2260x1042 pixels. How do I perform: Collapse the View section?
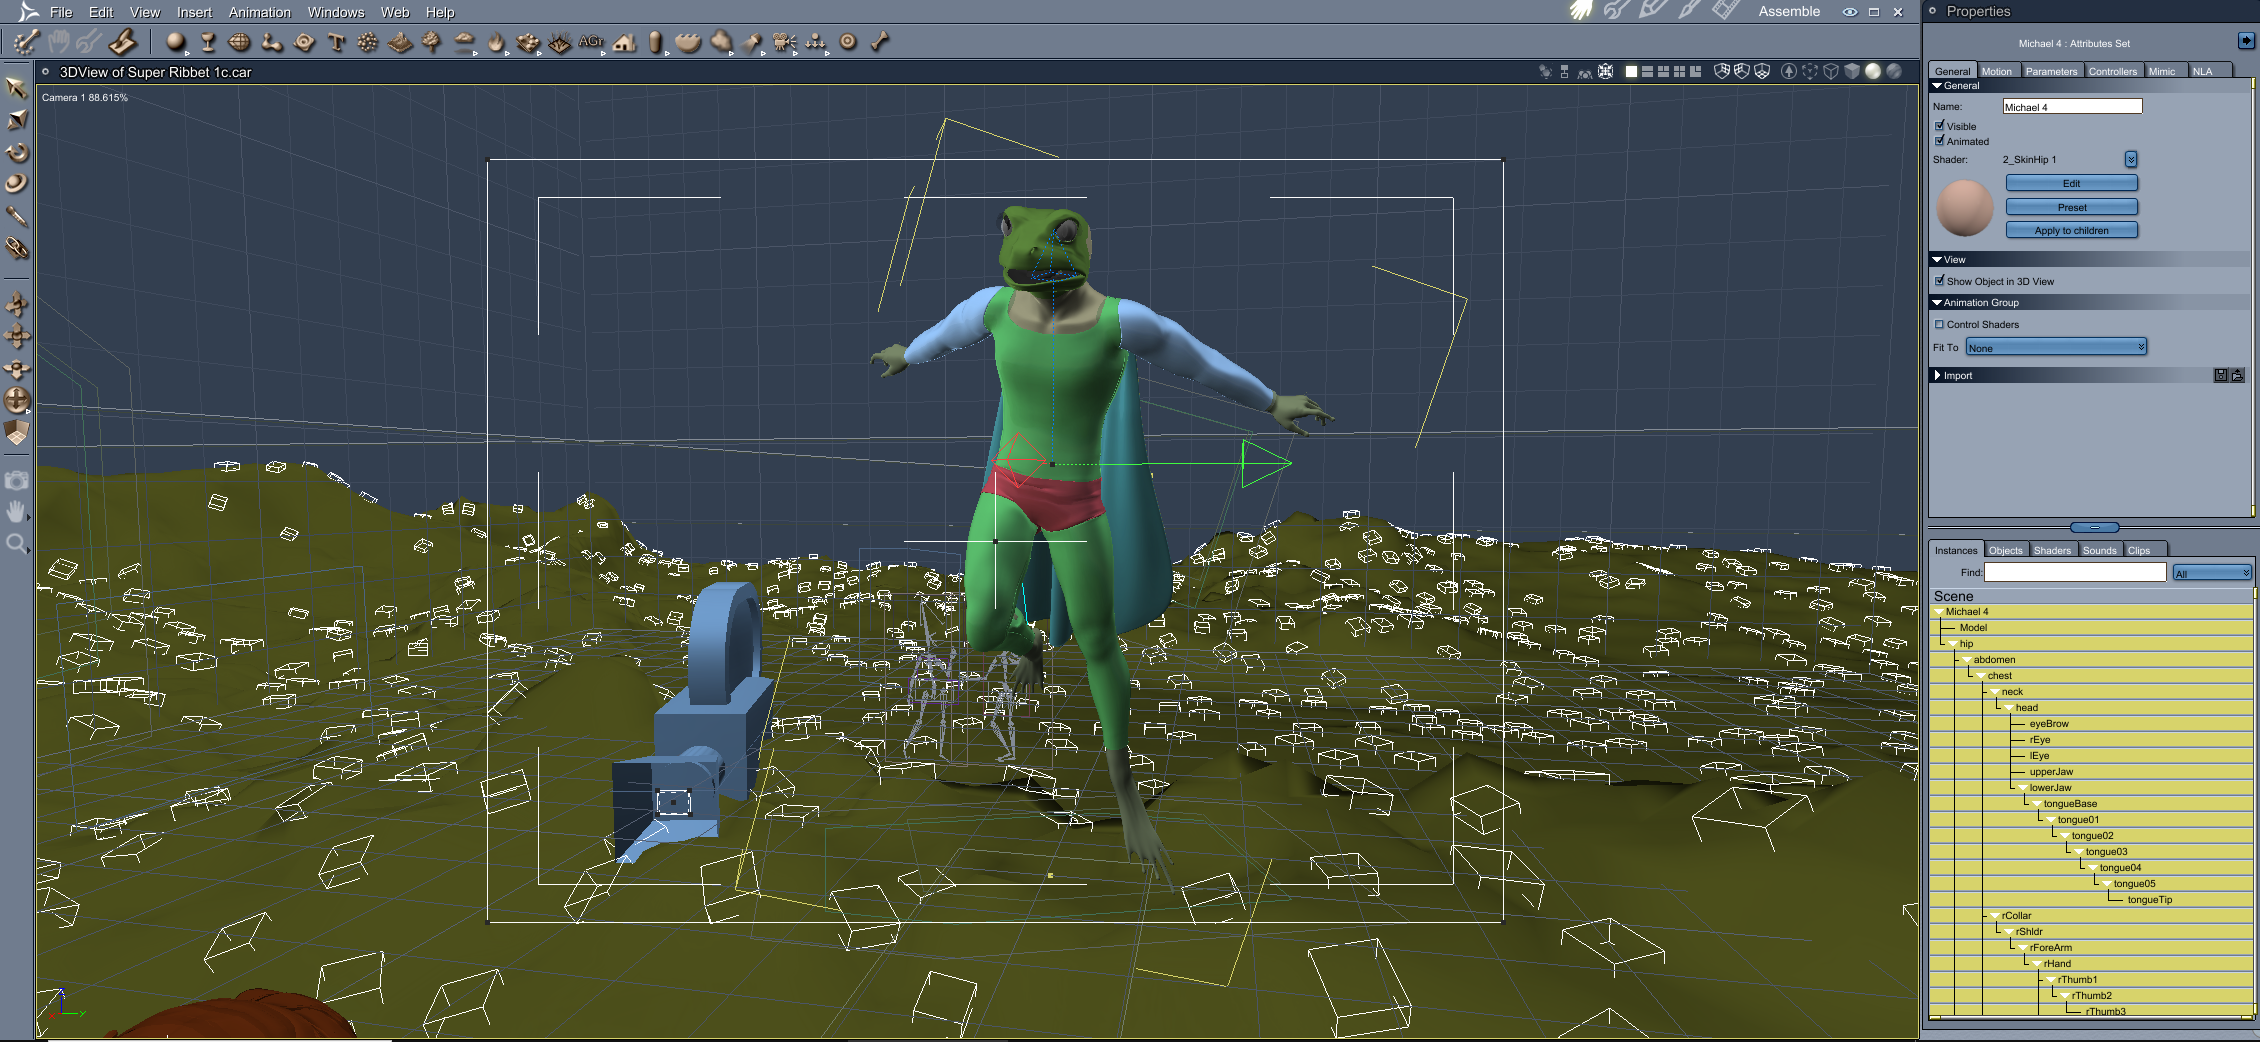point(1937,260)
